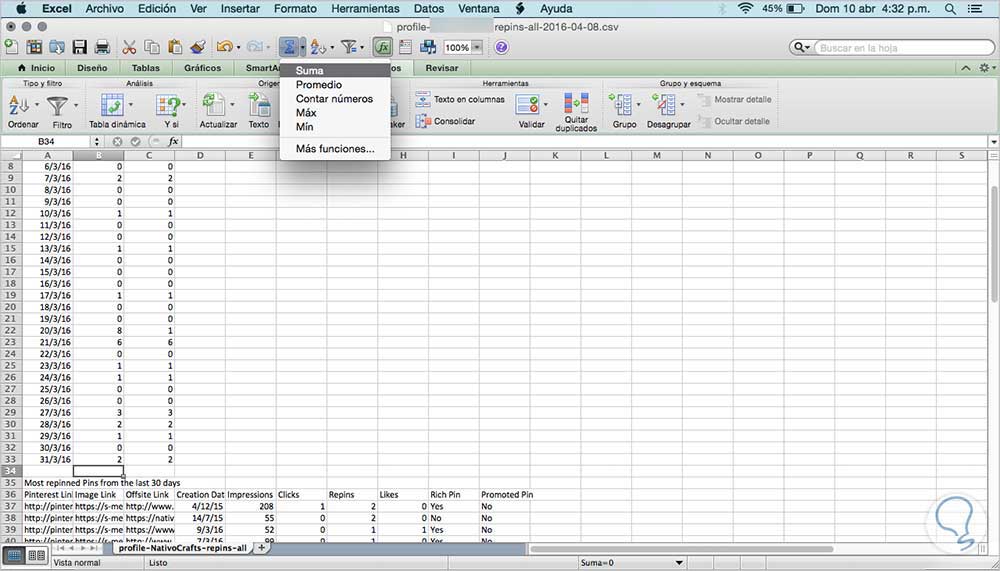The width and height of the screenshot is (1000, 571).
Task: Open the Datos menu in menu bar
Action: coord(429,9)
